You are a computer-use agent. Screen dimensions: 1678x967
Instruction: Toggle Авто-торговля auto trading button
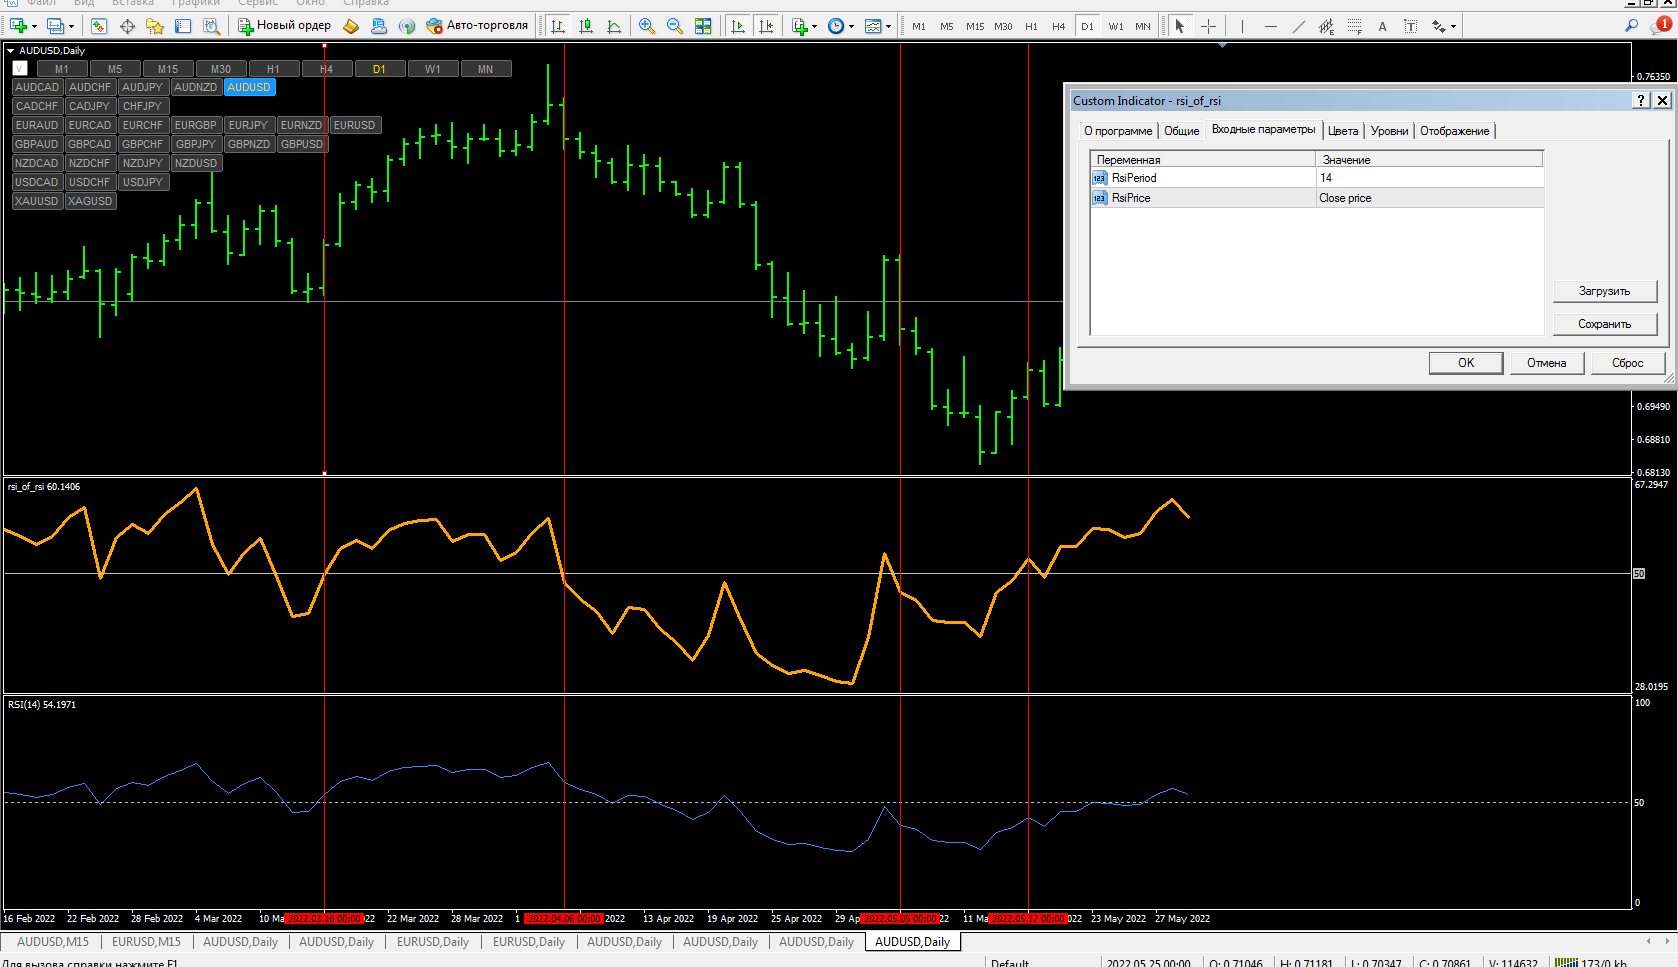point(477,26)
